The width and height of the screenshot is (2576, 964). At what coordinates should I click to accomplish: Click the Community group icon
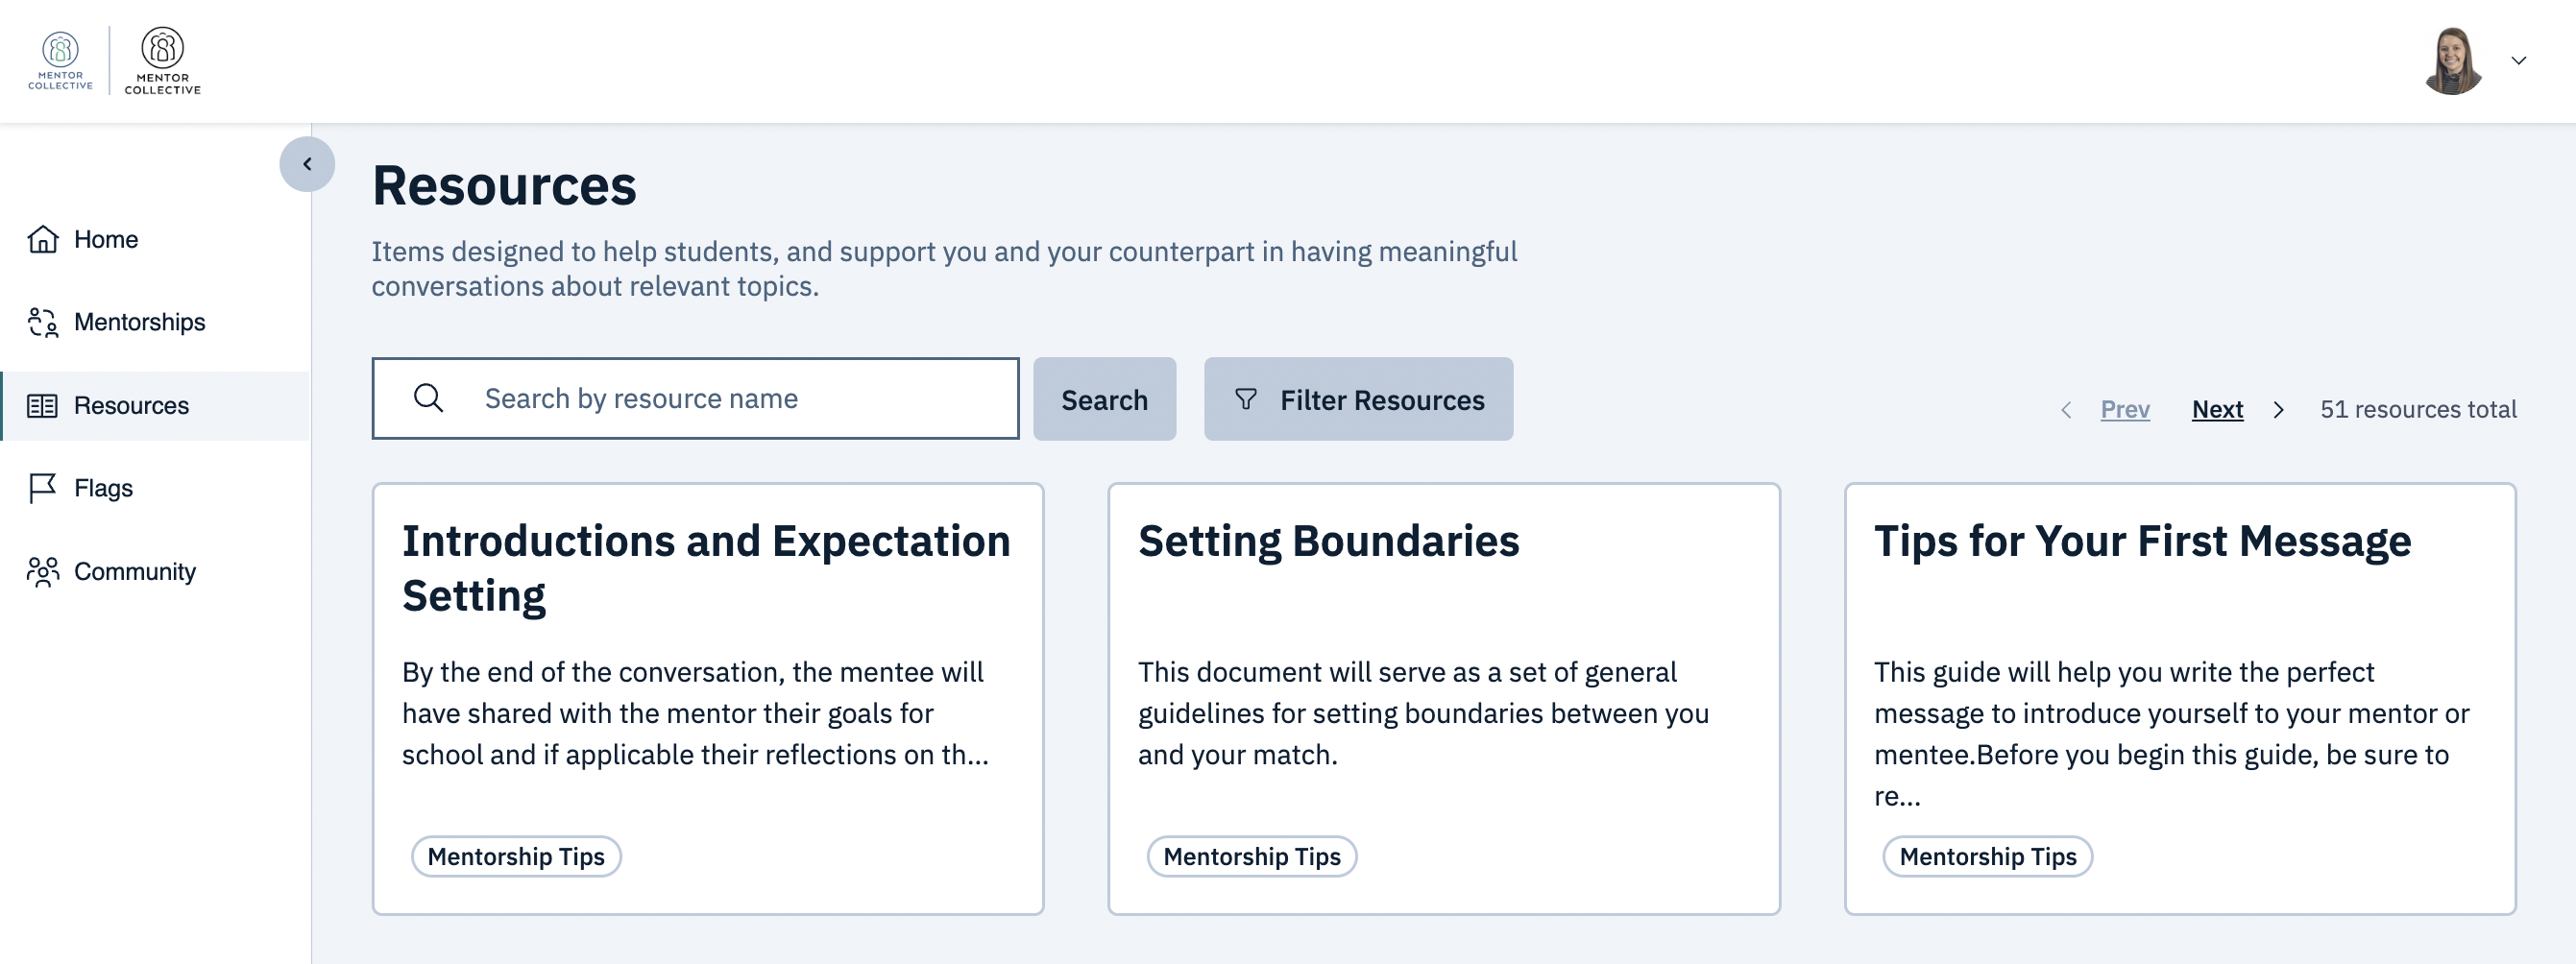point(42,572)
